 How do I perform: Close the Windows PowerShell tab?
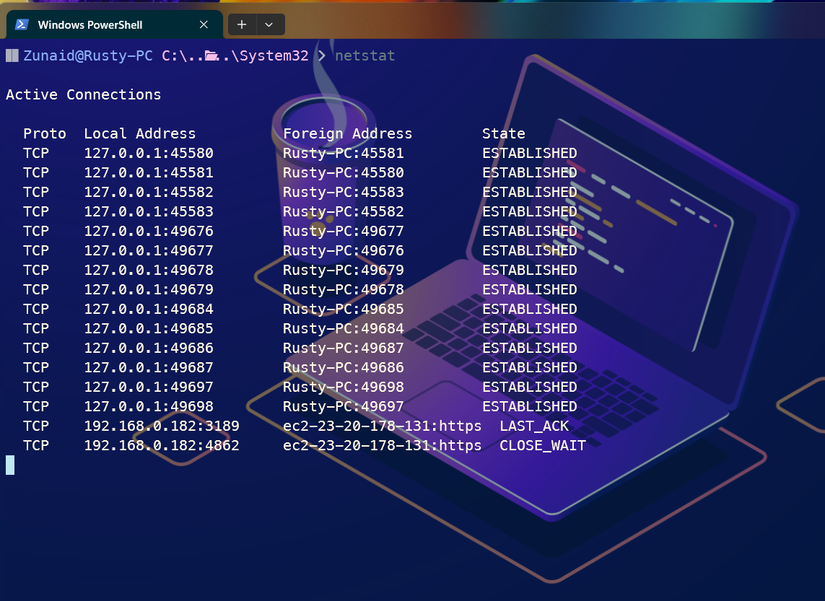click(x=204, y=24)
